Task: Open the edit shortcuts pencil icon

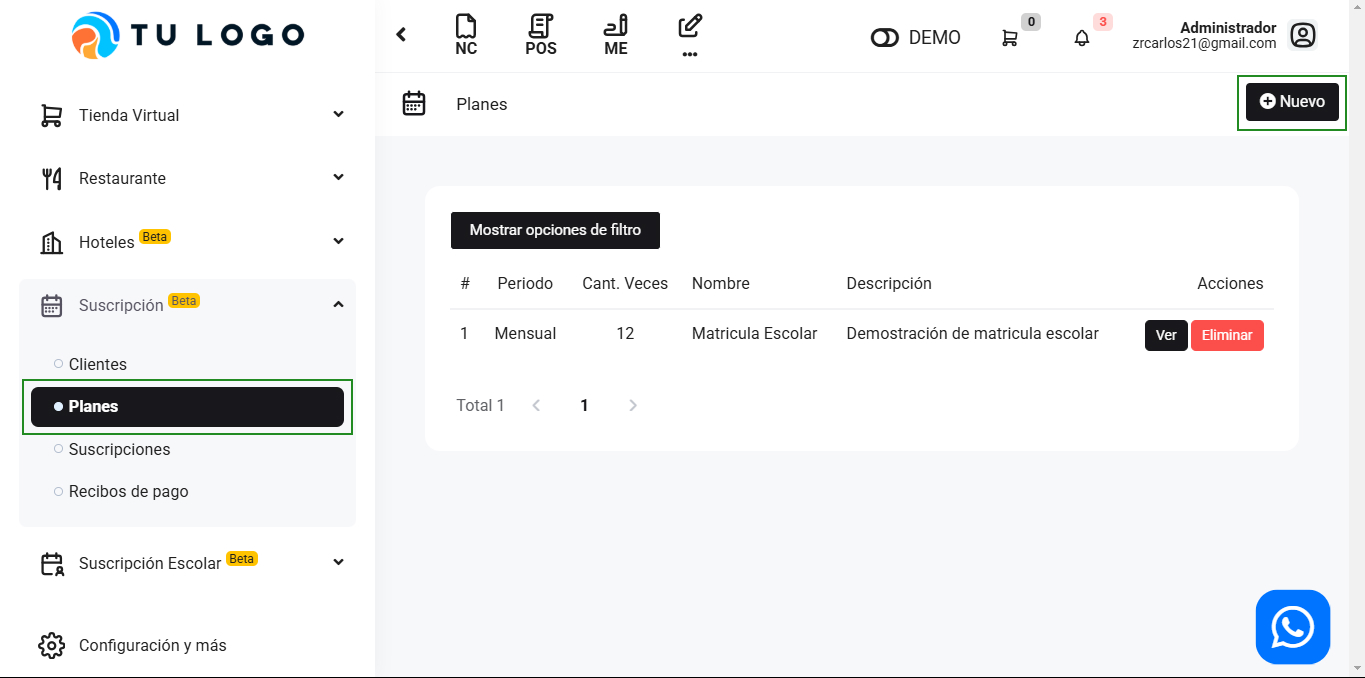Action: [689, 27]
